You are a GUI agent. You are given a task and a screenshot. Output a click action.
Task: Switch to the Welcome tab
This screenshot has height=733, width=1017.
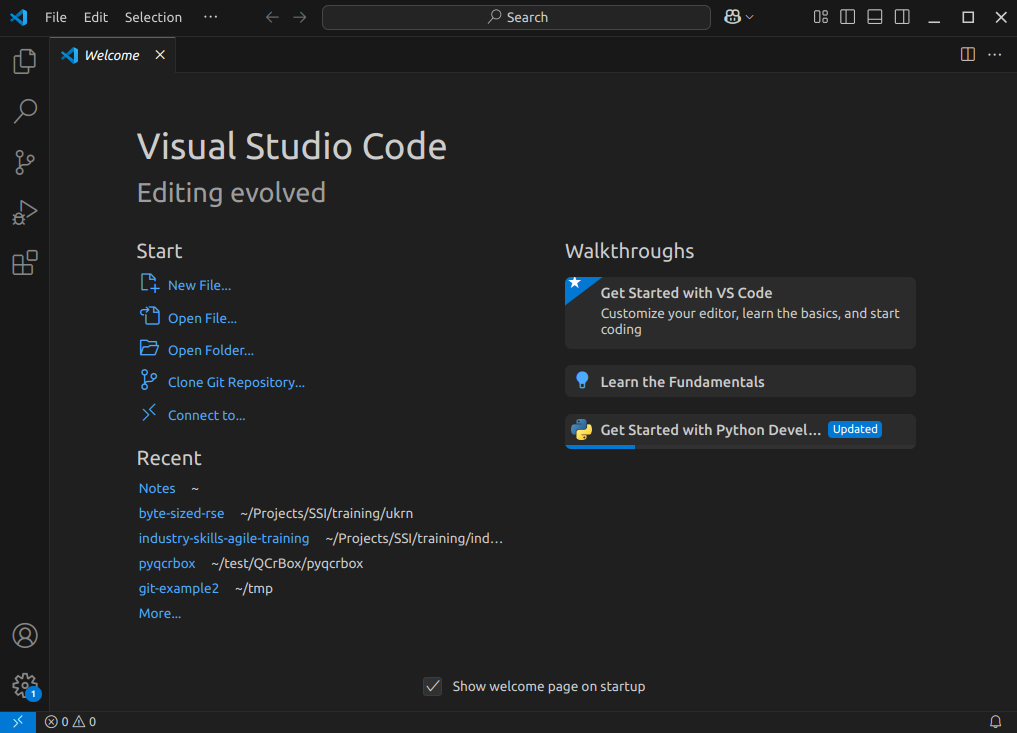pos(110,55)
